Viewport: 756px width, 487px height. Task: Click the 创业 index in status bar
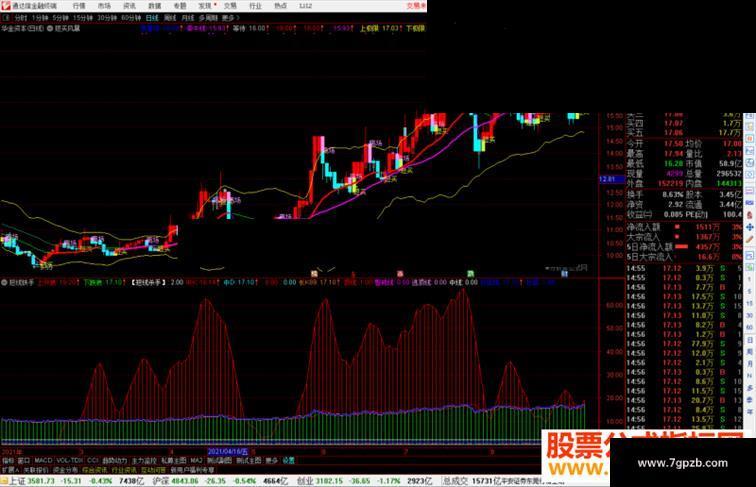[305, 481]
